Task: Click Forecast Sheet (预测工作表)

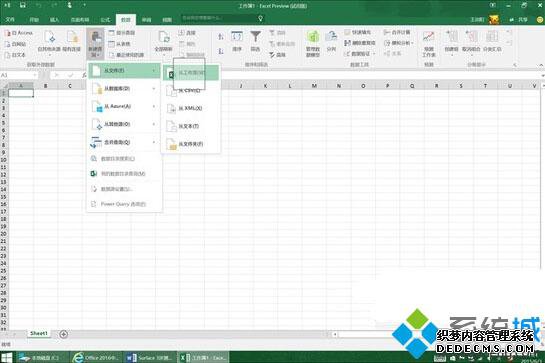Action: pos(429,43)
